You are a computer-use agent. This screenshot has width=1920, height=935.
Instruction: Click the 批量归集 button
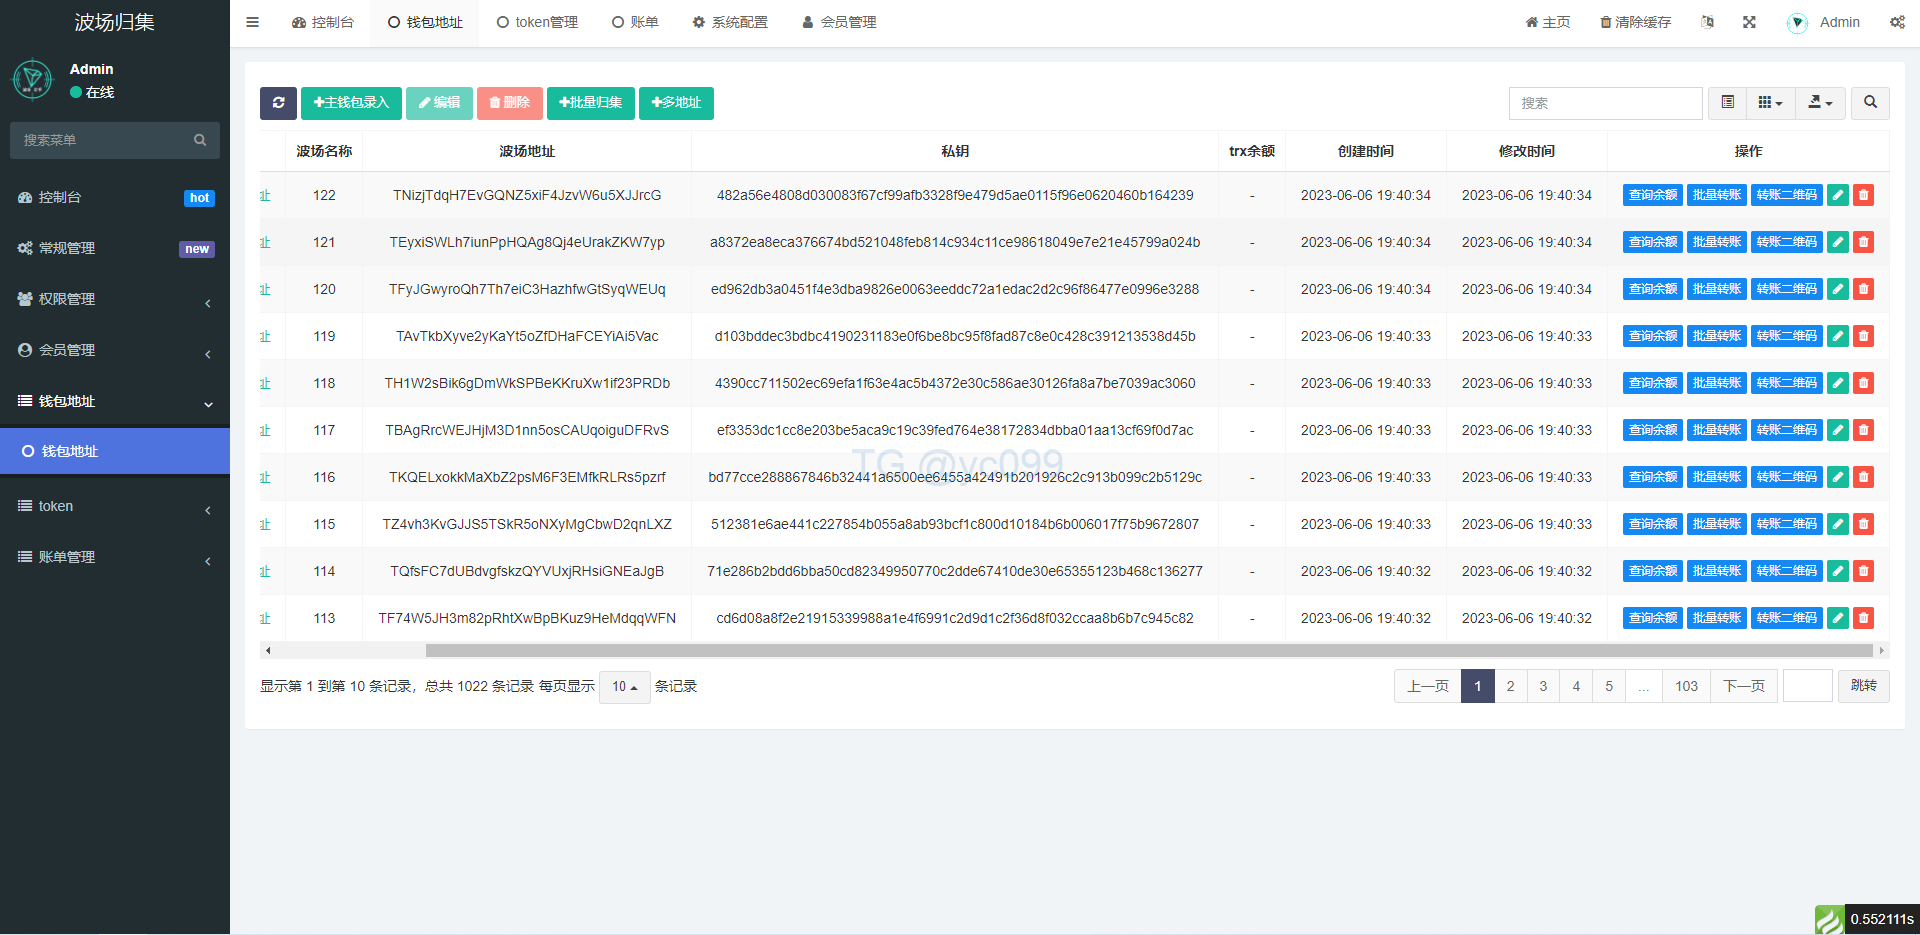591,103
